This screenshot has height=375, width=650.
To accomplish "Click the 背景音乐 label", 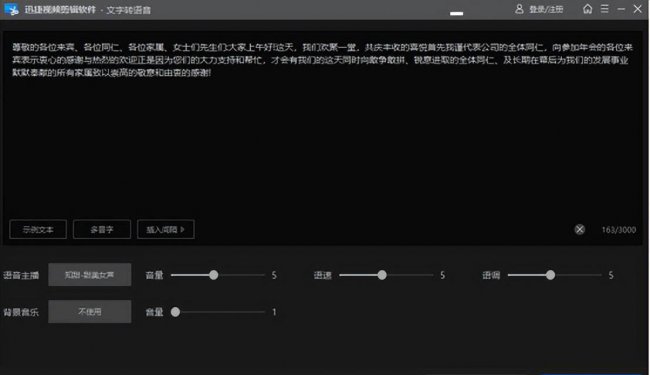I will tap(21, 312).
